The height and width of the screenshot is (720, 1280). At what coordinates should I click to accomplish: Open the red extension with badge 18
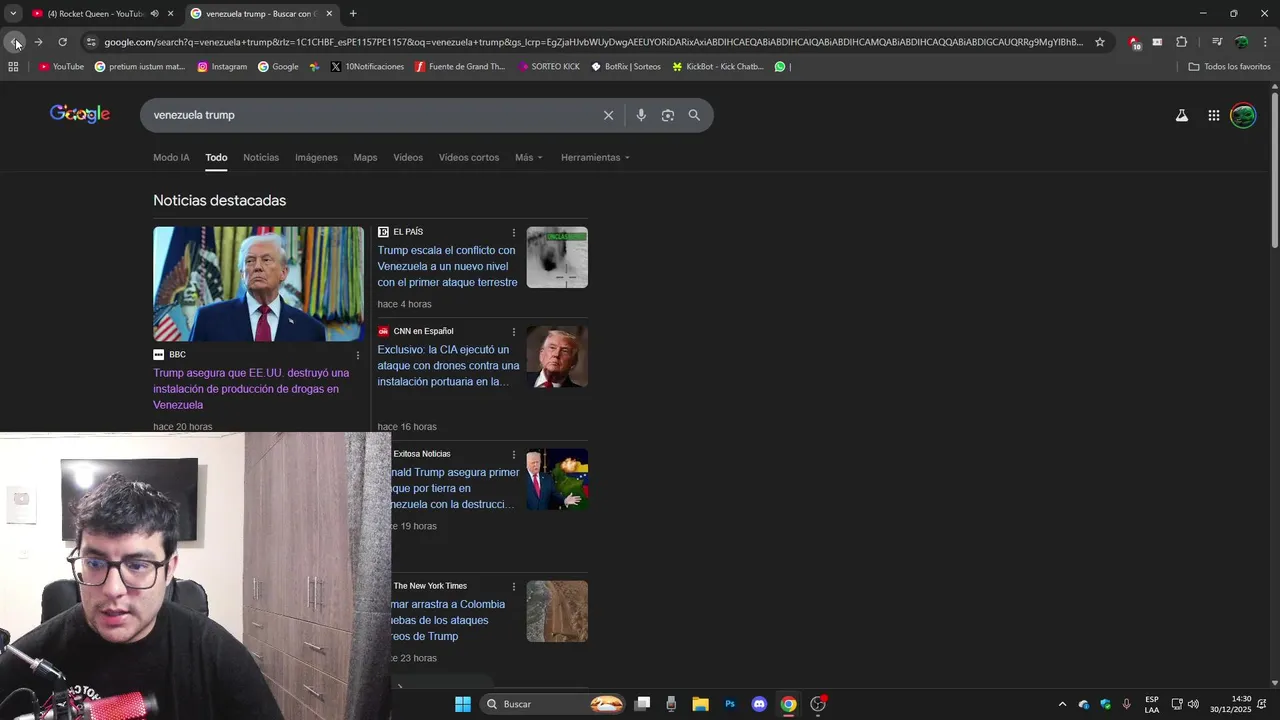pos(1134,42)
